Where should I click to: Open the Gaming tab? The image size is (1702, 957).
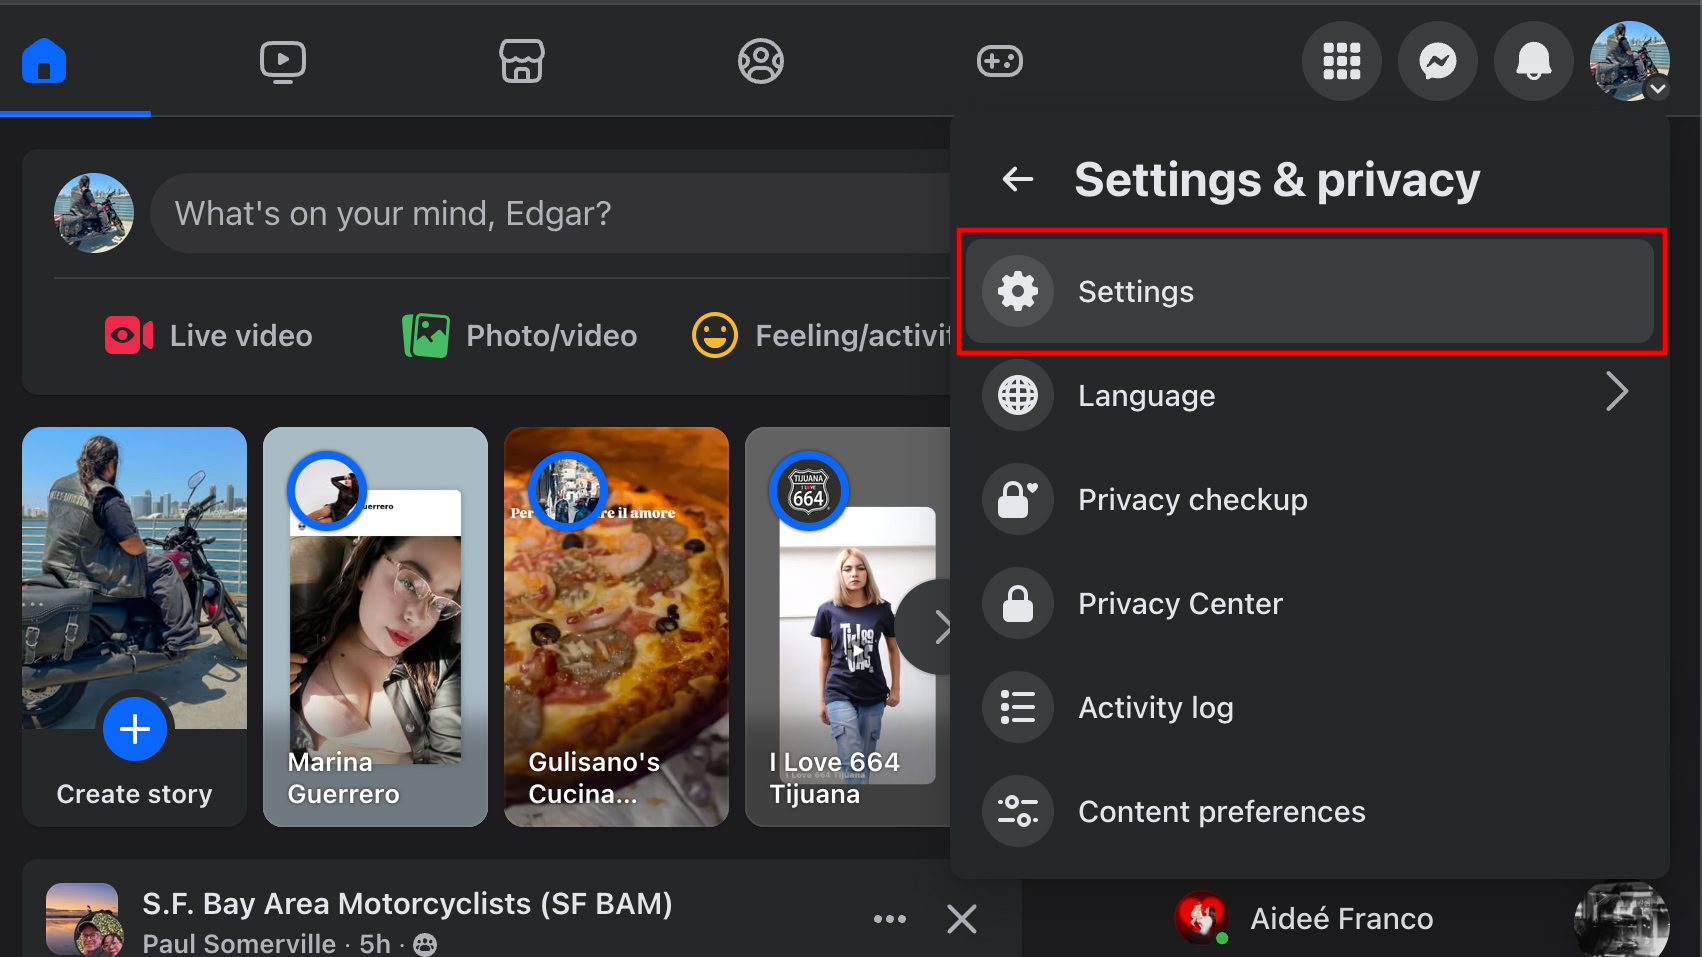pyautogui.click(x=1000, y=61)
